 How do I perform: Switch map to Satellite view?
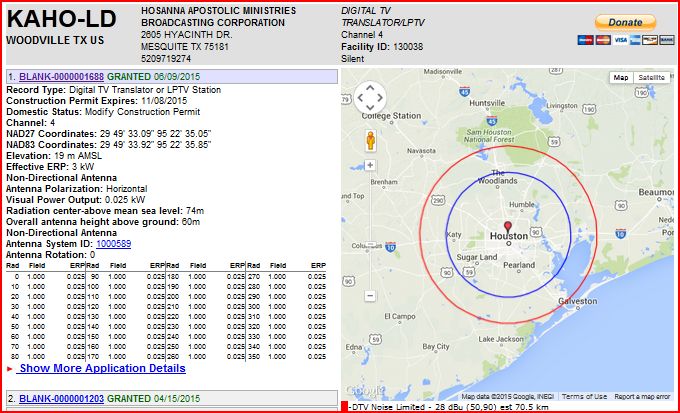651,78
